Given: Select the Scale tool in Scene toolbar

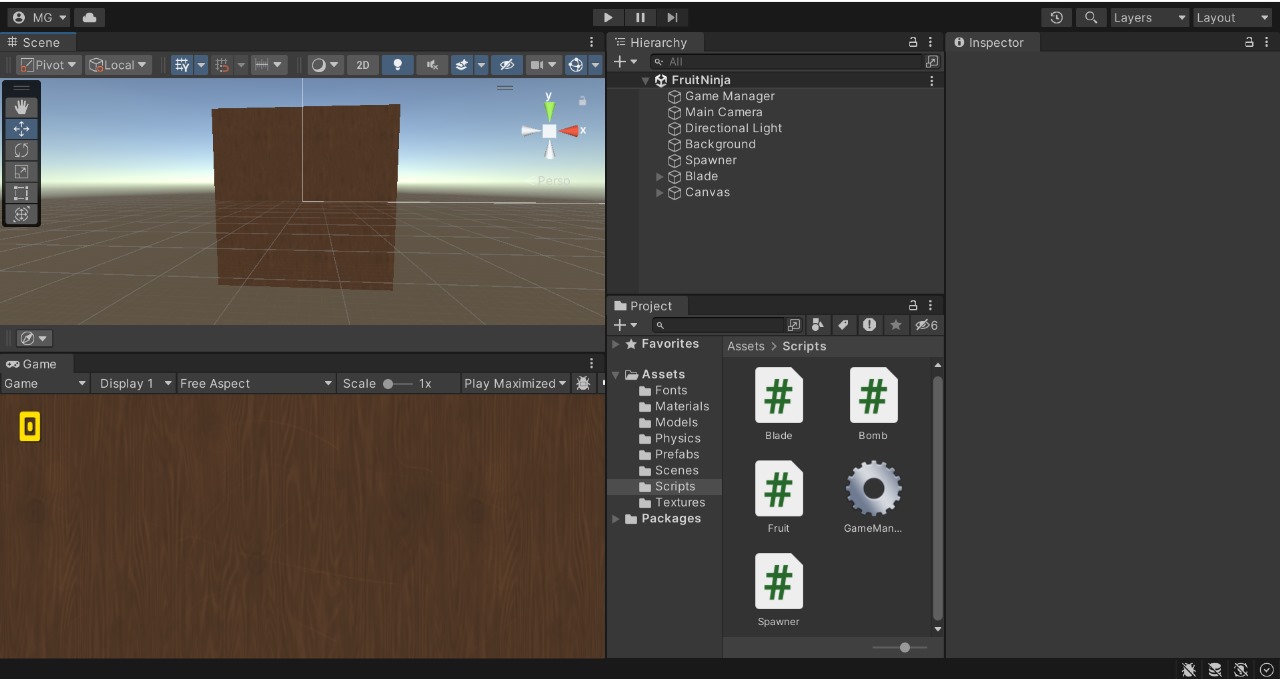Looking at the screenshot, I should coord(21,172).
